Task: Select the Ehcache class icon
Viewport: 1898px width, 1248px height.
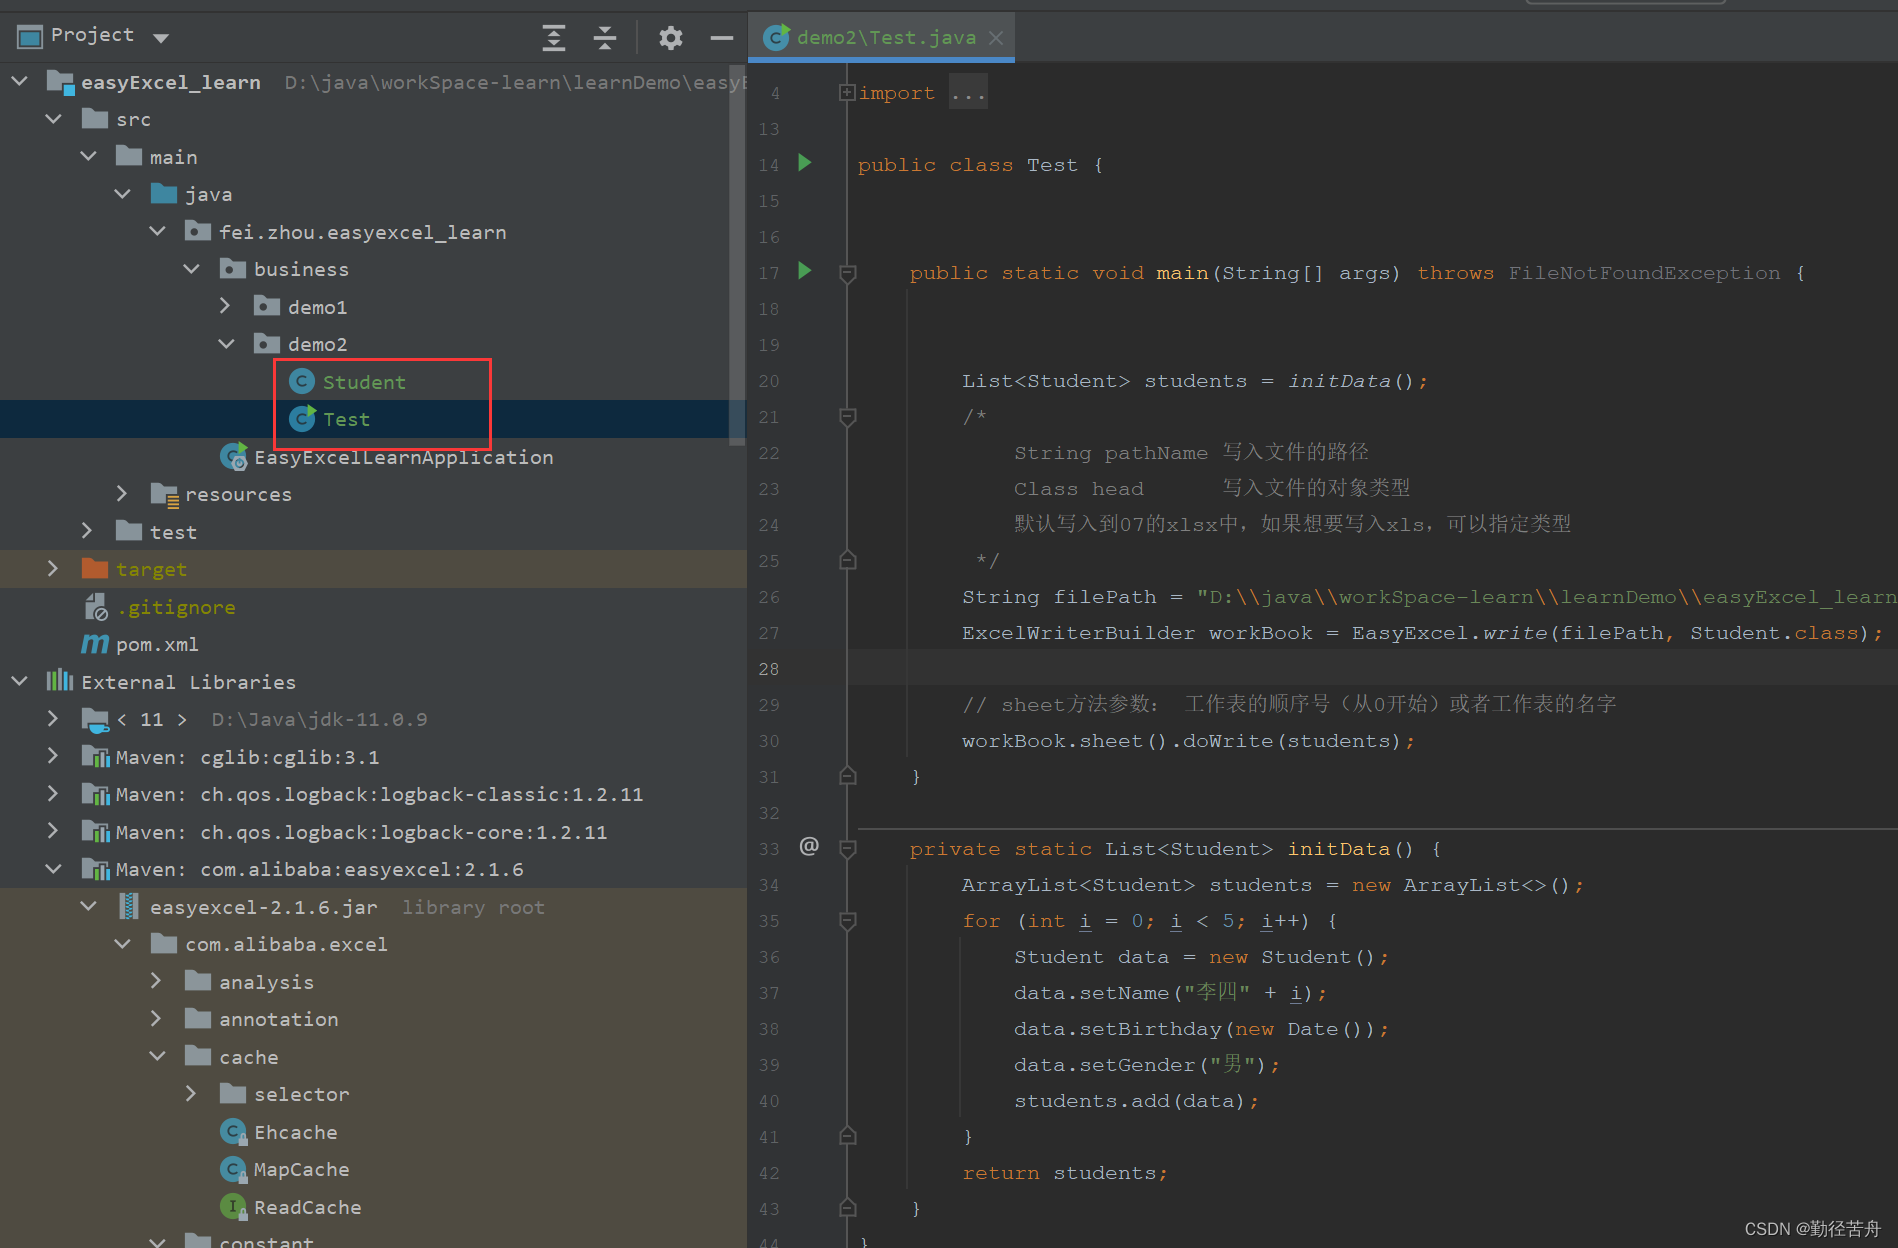Action: point(233,1132)
